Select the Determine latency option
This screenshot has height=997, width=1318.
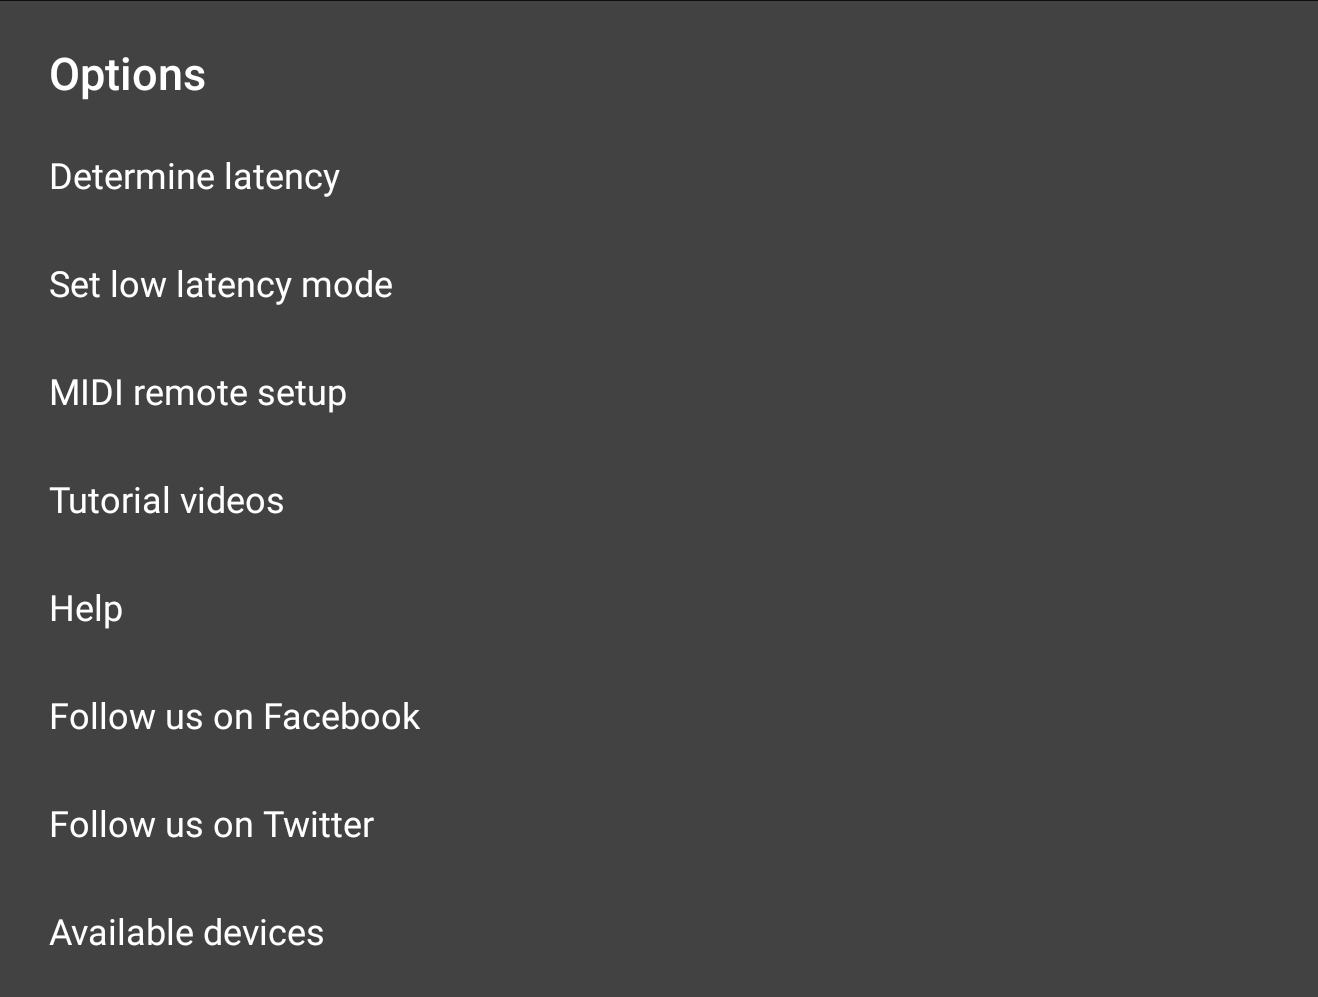(x=195, y=177)
